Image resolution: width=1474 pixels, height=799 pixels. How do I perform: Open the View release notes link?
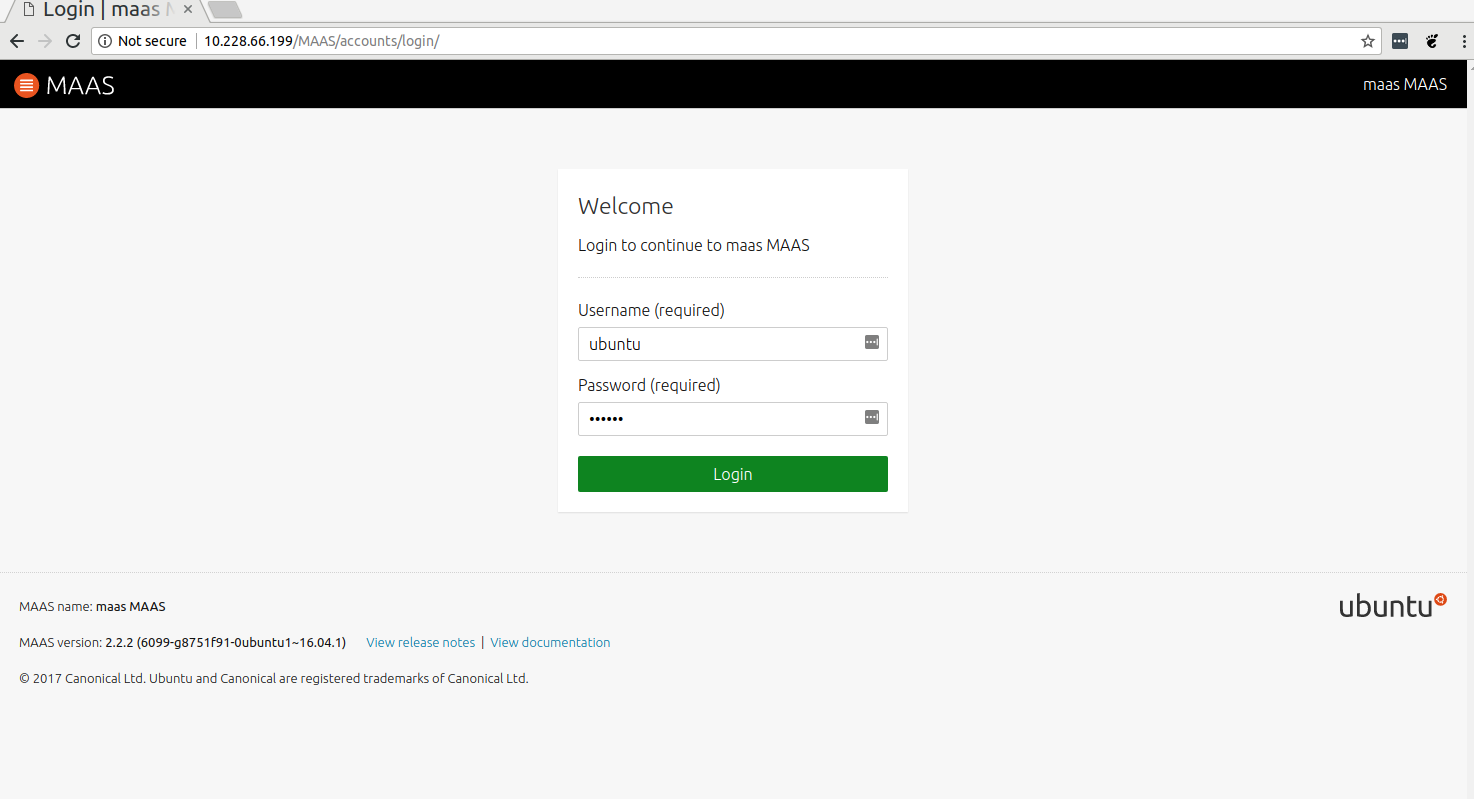(420, 642)
